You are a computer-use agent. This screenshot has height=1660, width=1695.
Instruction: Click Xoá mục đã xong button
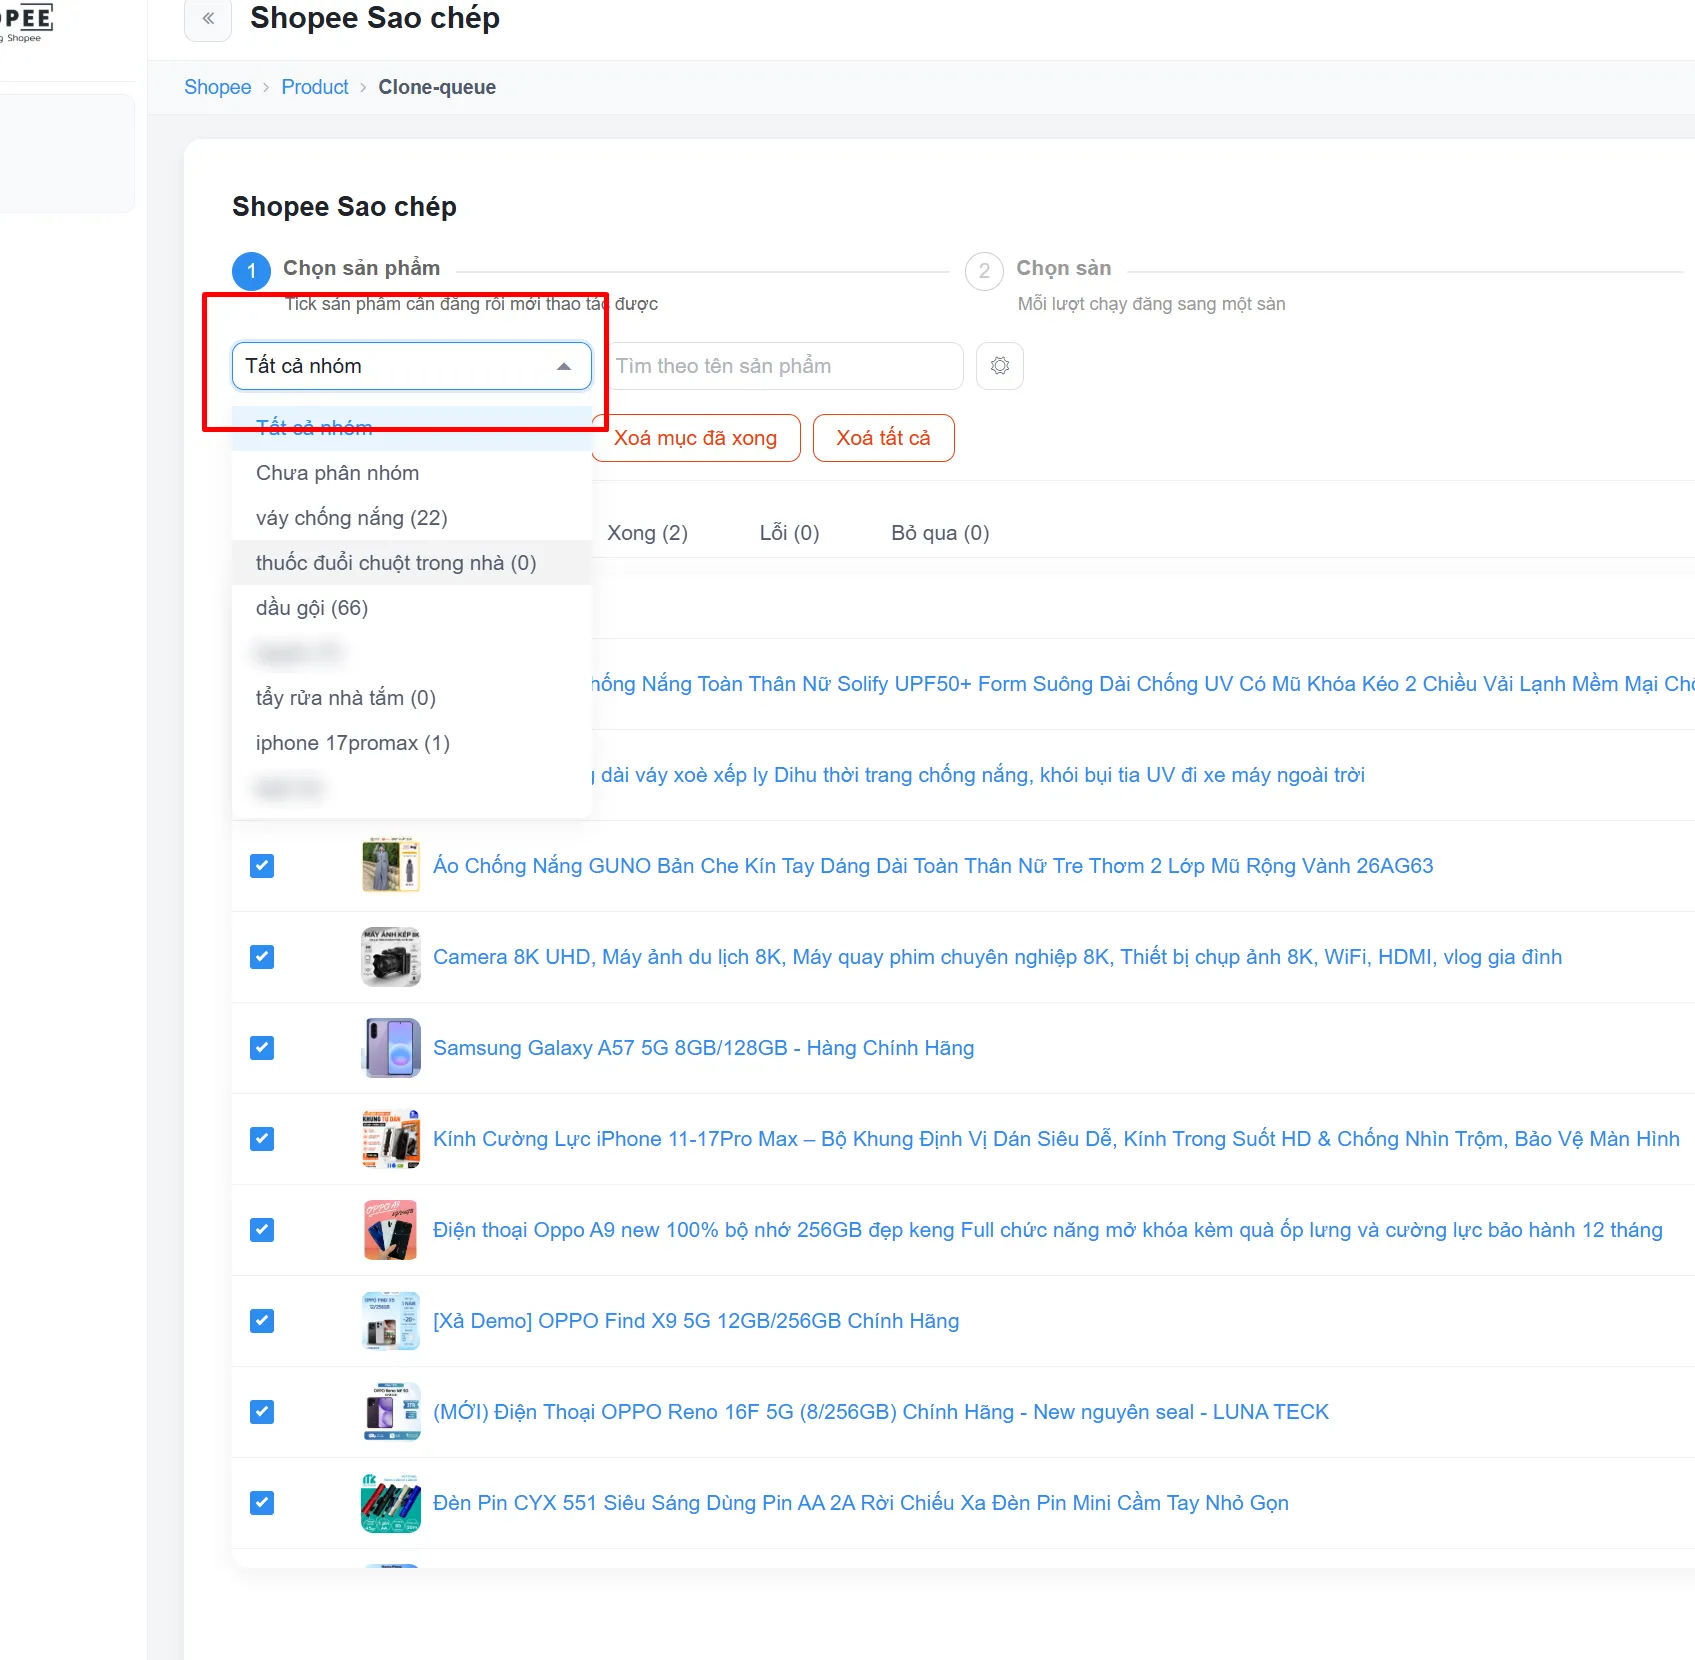click(695, 438)
